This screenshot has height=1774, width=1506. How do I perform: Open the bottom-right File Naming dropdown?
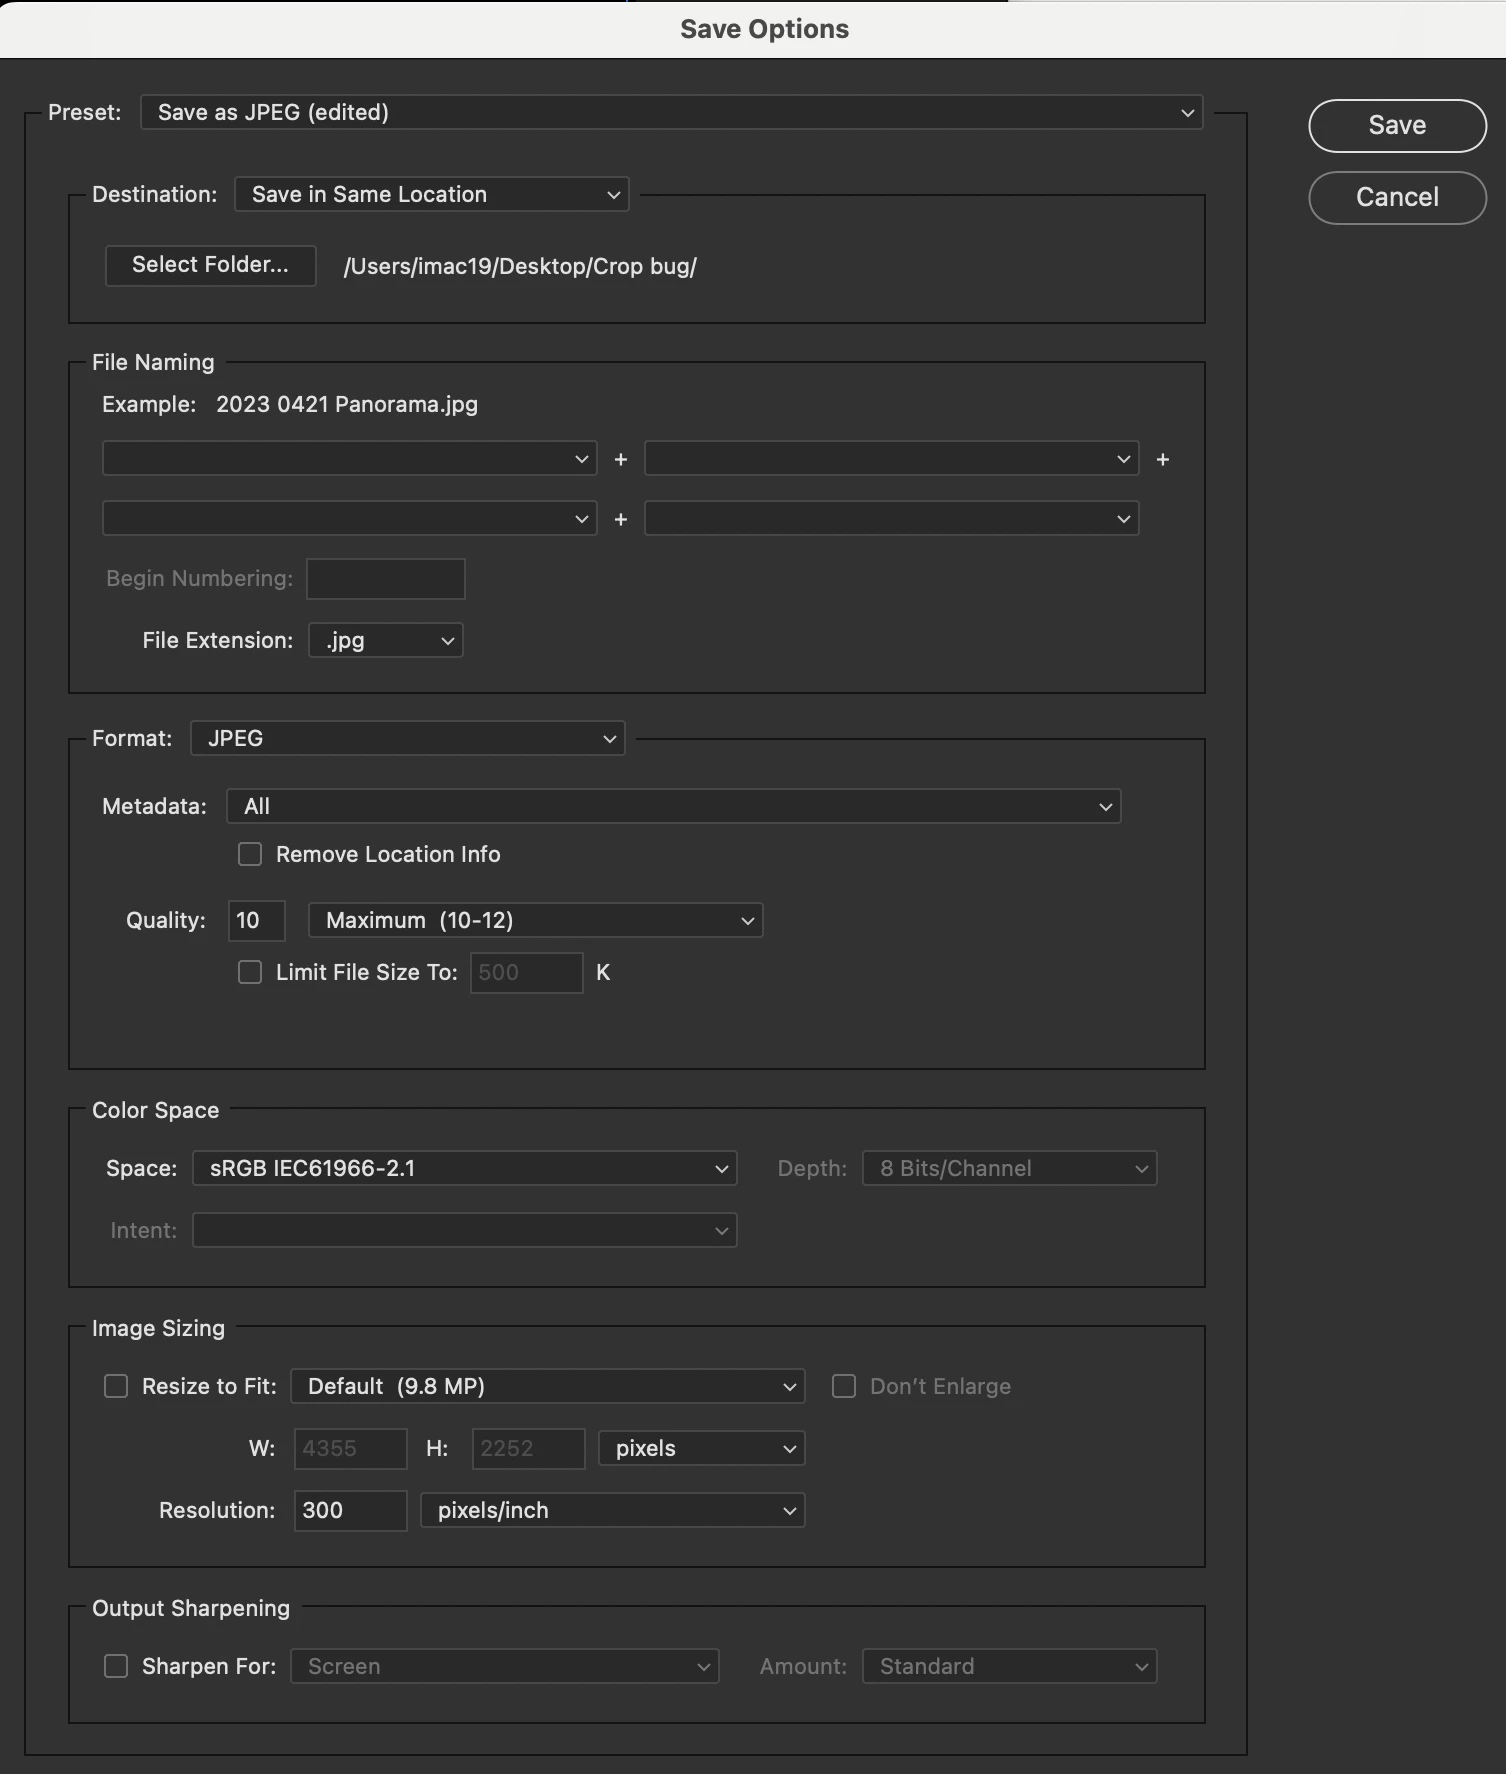click(891, 518)
